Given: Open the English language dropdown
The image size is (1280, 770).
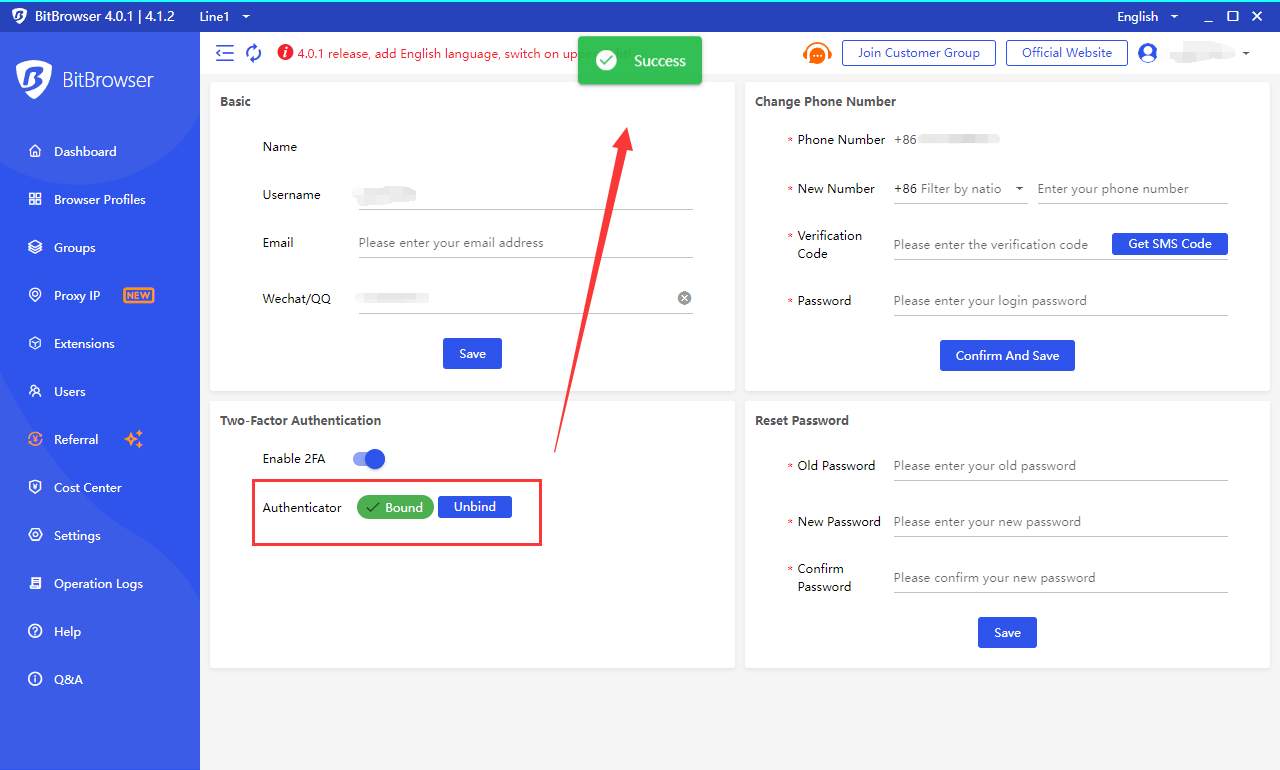Looking at the screenshot, I should [x=1147, y=16].
